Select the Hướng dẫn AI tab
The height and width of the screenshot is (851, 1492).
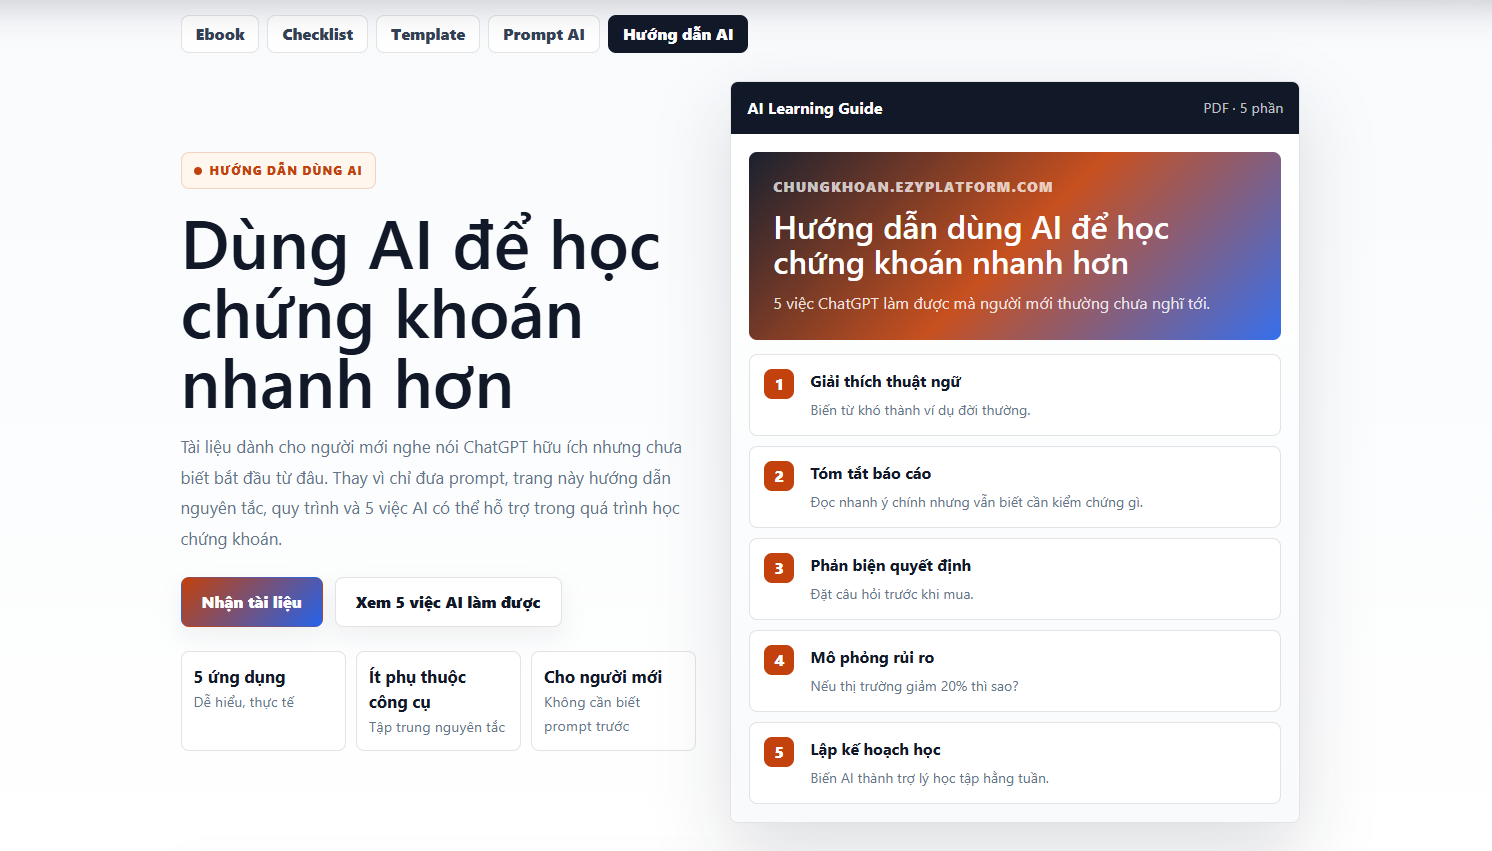pyautogui.click(x=678, y=34)
